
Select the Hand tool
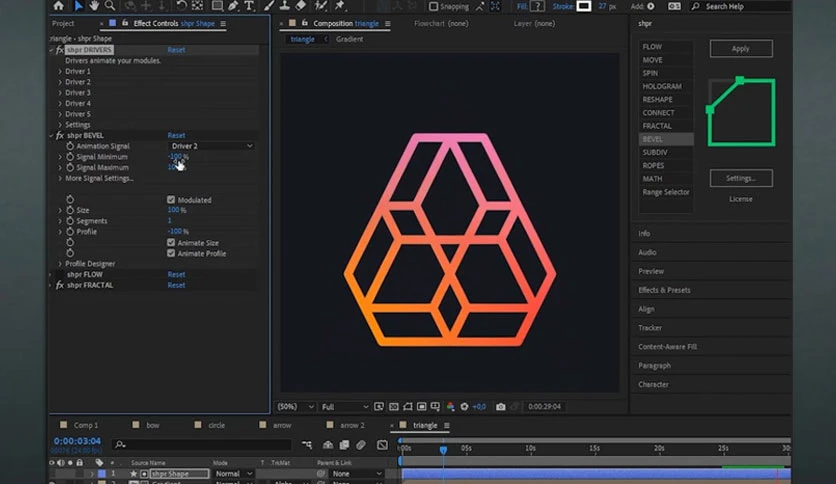click(x=94, y=6)
